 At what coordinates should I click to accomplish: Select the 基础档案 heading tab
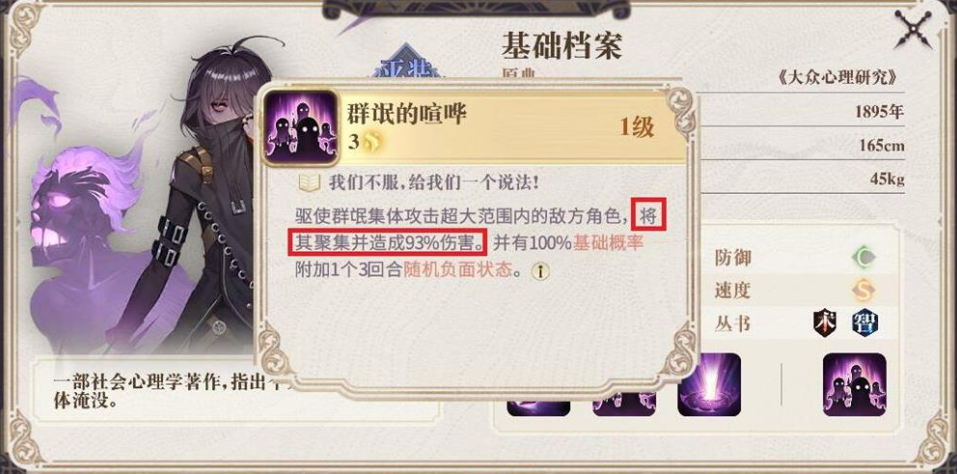click(x=561, y=45)
